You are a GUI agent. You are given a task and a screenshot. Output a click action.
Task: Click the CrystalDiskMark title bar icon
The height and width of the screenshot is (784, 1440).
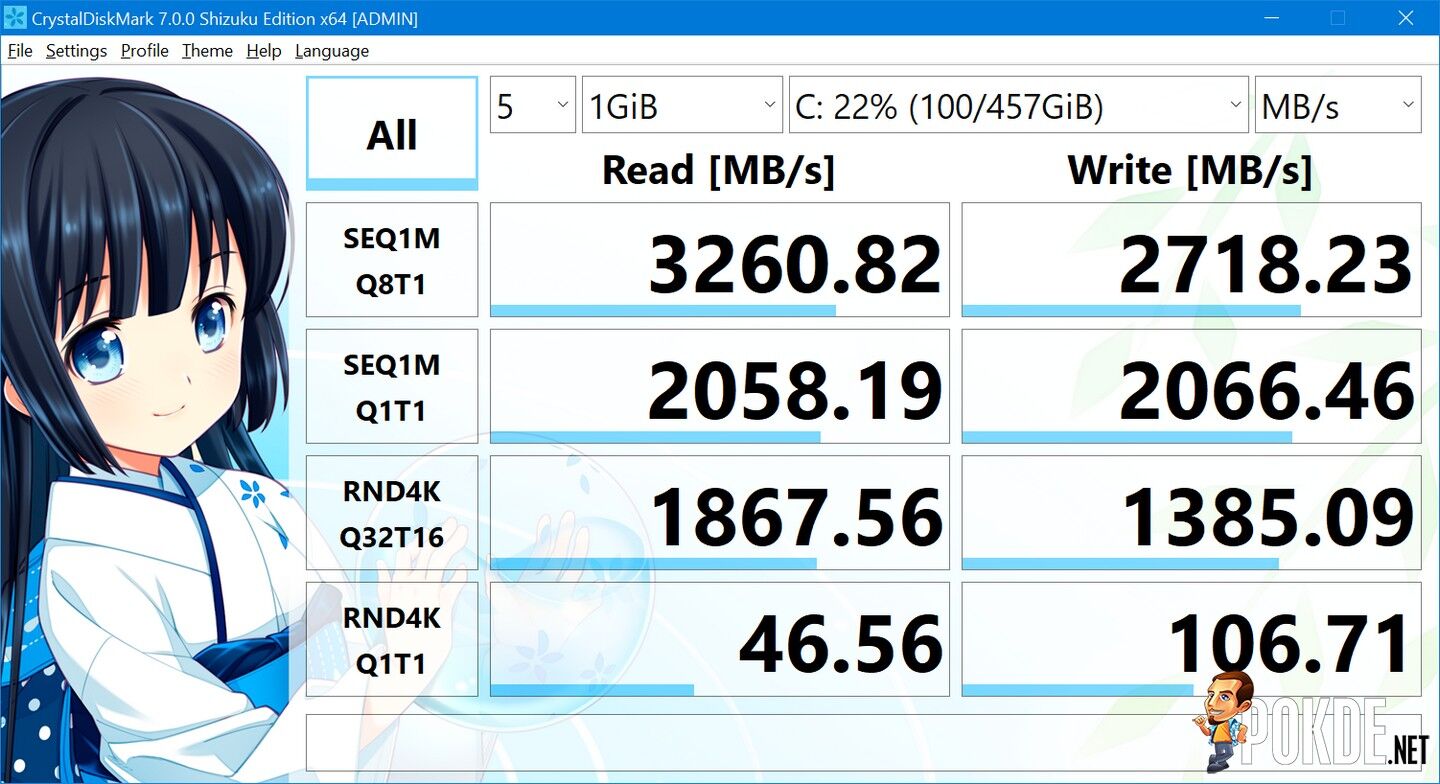click(15, 18)
